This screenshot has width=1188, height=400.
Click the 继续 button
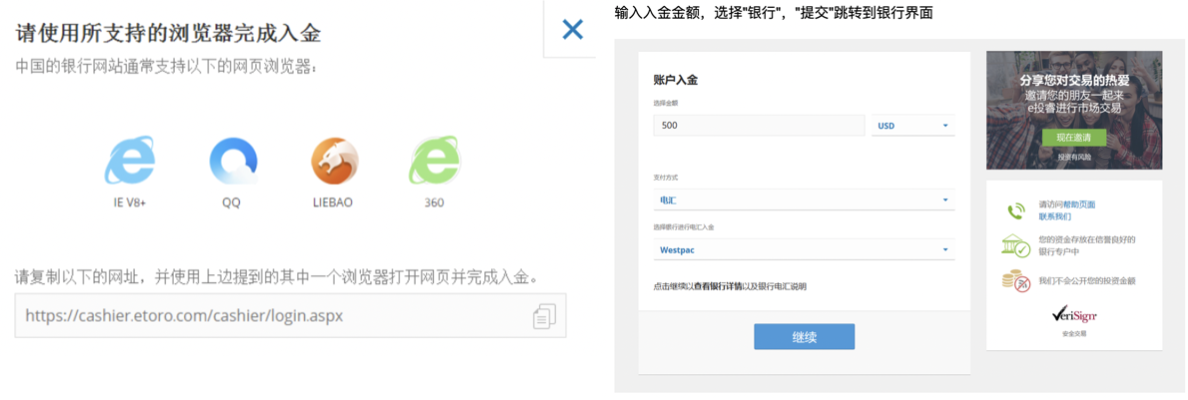[804, 337]
